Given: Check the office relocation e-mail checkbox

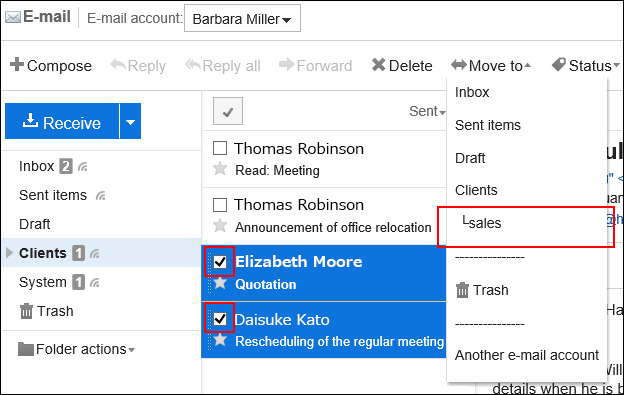Looking at the screenshot, I should point(220,205).
